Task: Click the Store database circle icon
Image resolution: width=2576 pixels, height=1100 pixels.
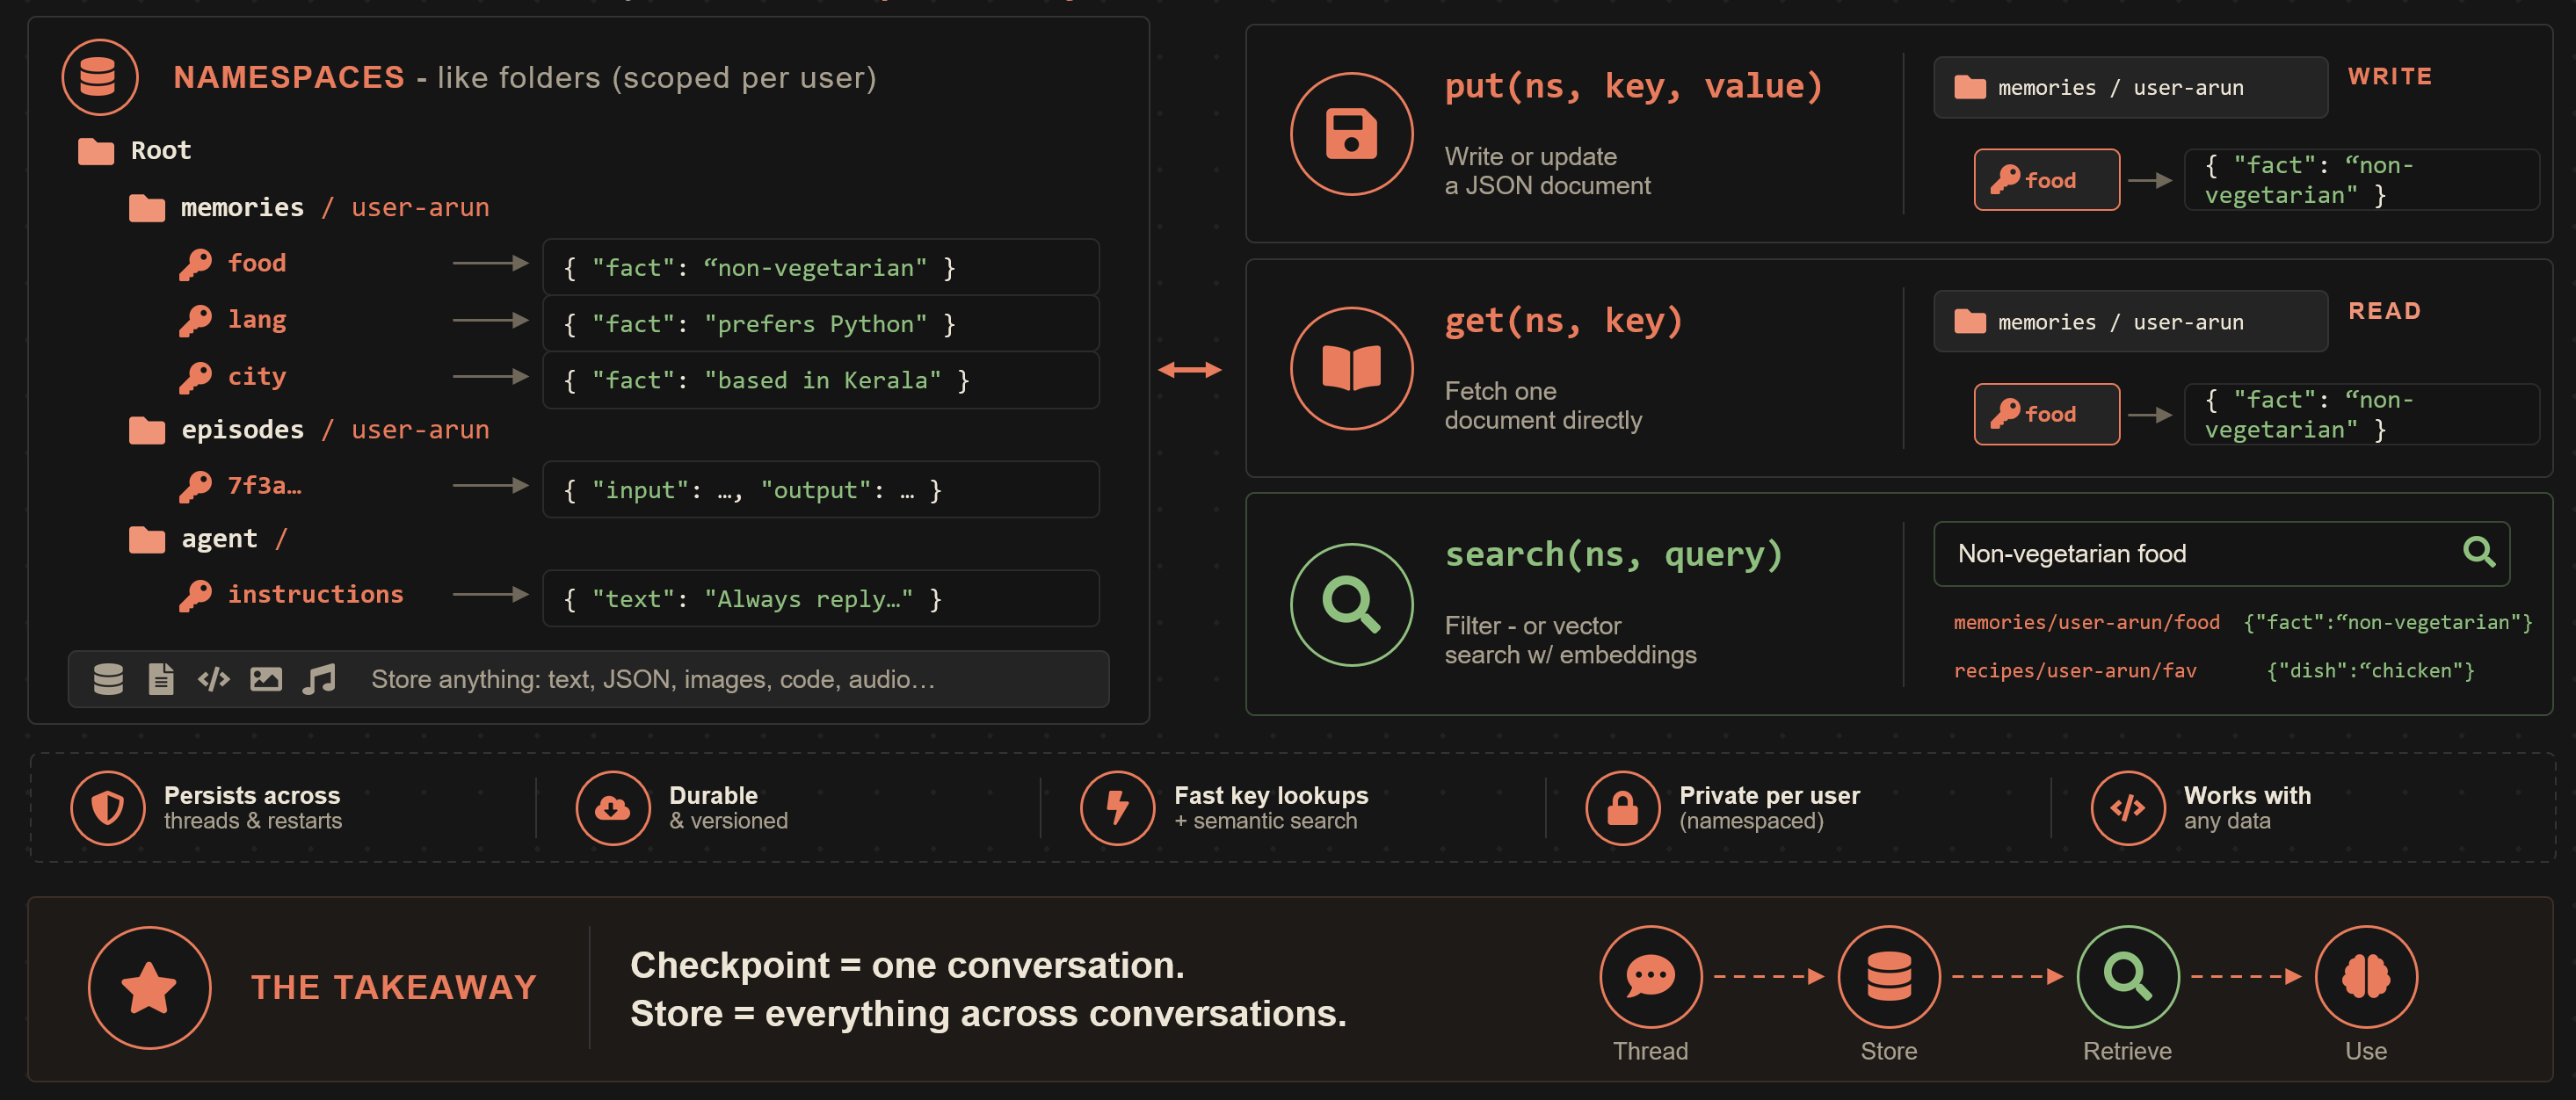Action: click(x=1889, y=976)
